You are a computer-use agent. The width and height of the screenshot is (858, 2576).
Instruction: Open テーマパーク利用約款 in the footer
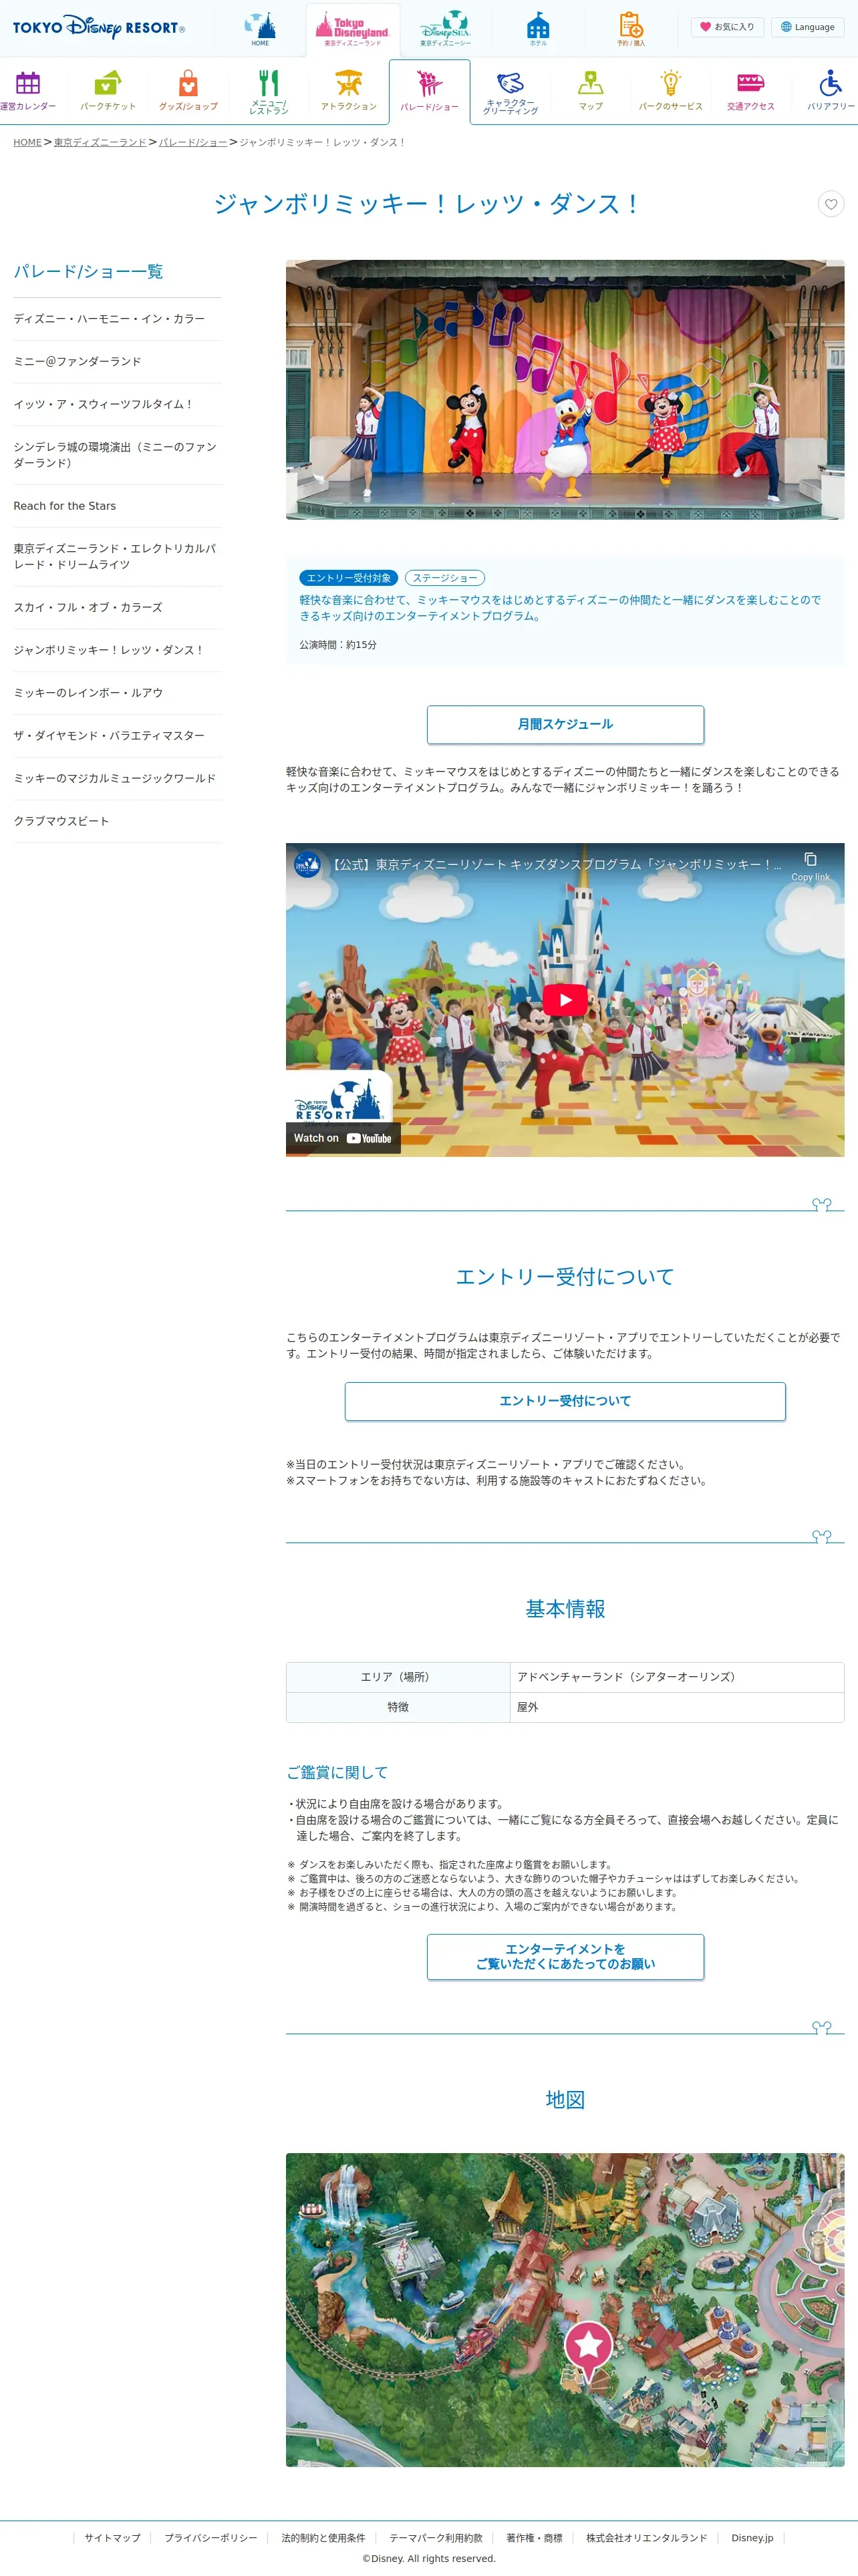436,2538
